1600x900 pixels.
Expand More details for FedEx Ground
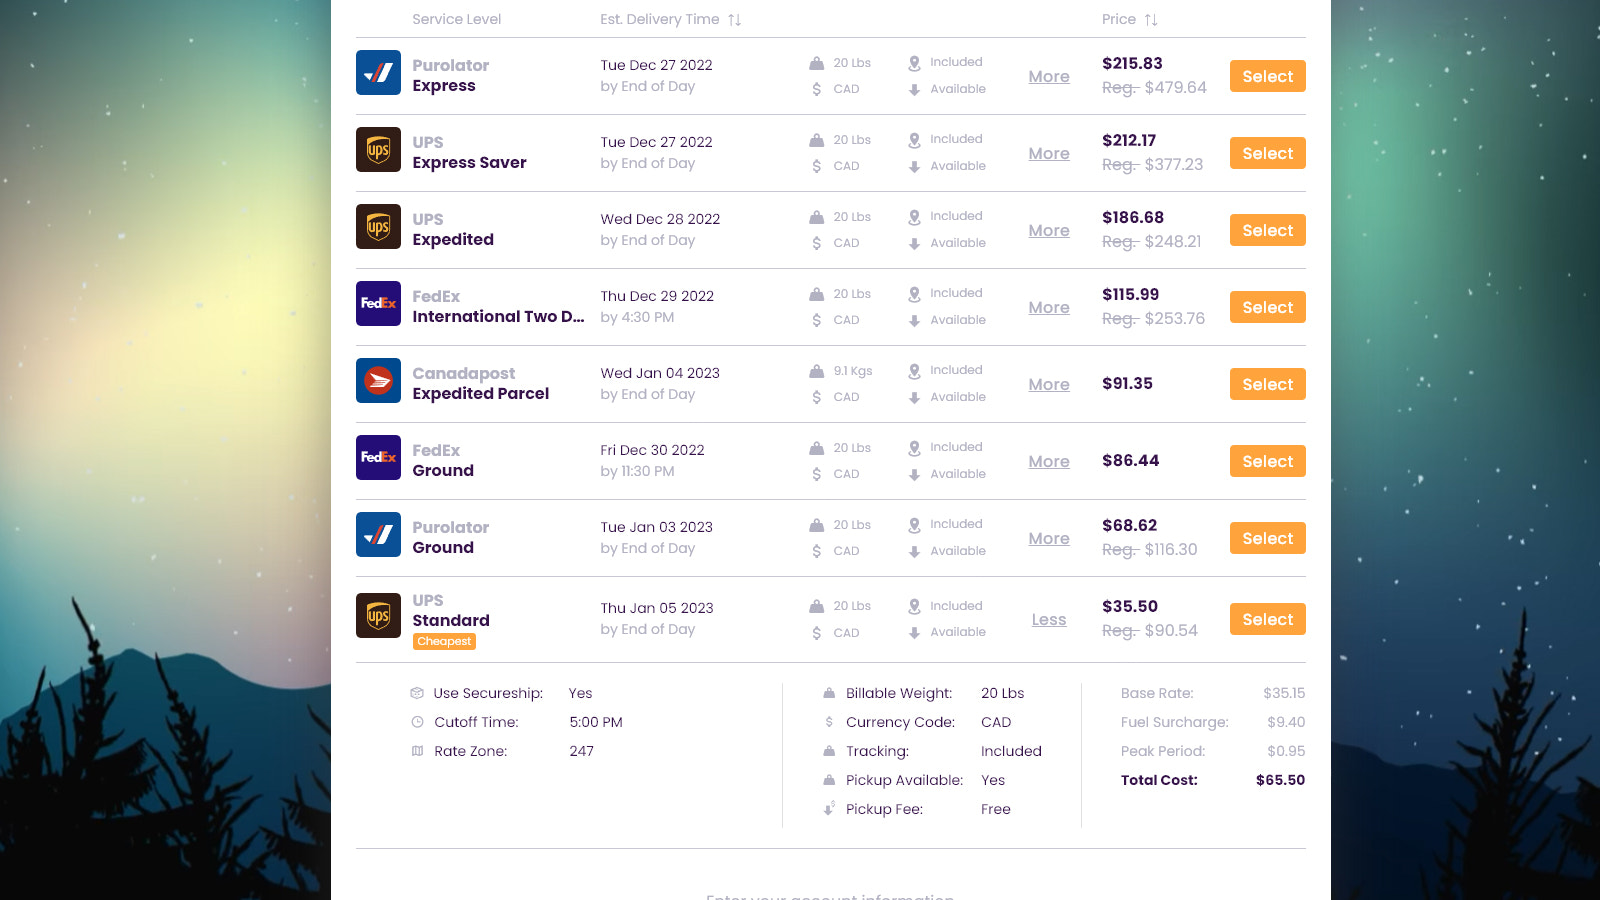click(1049, 462)
